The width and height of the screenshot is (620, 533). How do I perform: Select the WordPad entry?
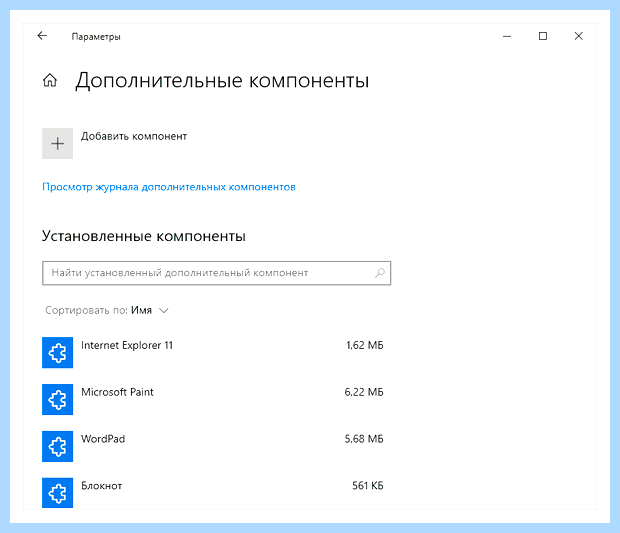tap(213, 446)
